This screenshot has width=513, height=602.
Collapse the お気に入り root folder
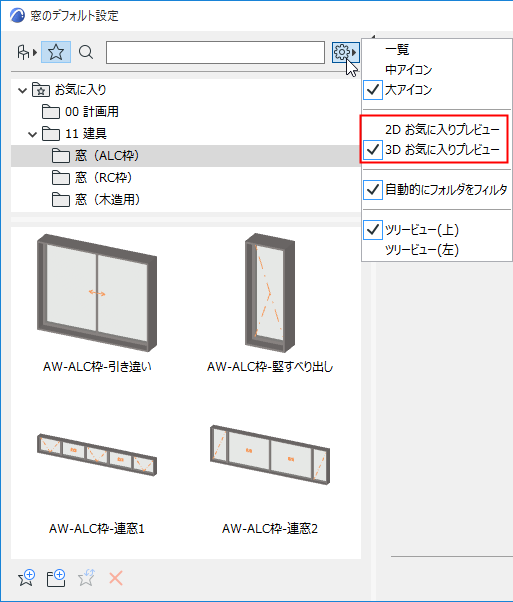point(23,91)
